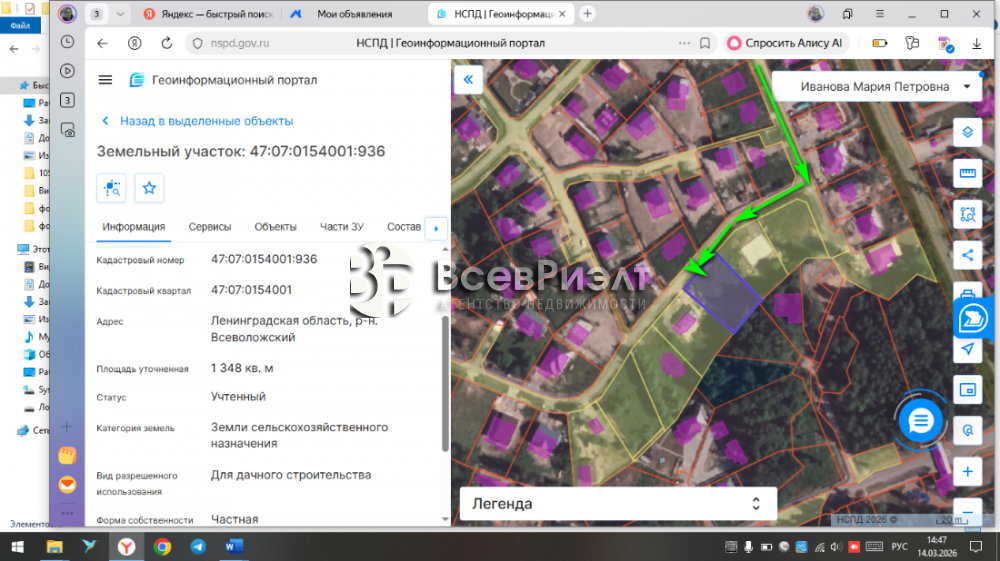The height and width of the screenshot is (561, 1000).
Task: Switch to the Сервисы tab
Action: [x=210, y=227]
